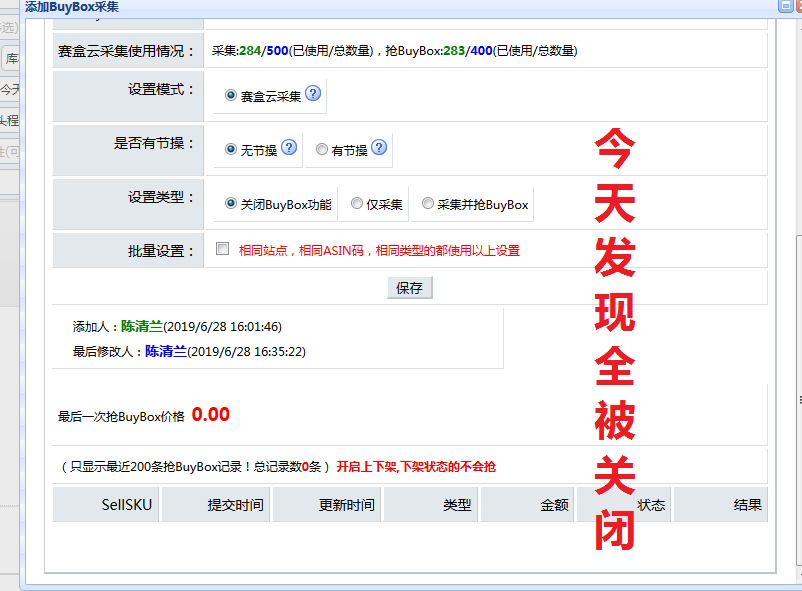Select the 无节操 radio option

tap(231, 149)
